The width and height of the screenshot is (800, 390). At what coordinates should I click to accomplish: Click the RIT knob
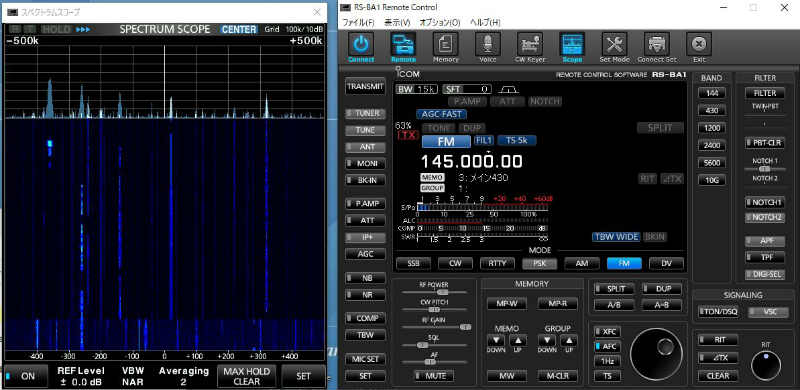tap(766, 365)
